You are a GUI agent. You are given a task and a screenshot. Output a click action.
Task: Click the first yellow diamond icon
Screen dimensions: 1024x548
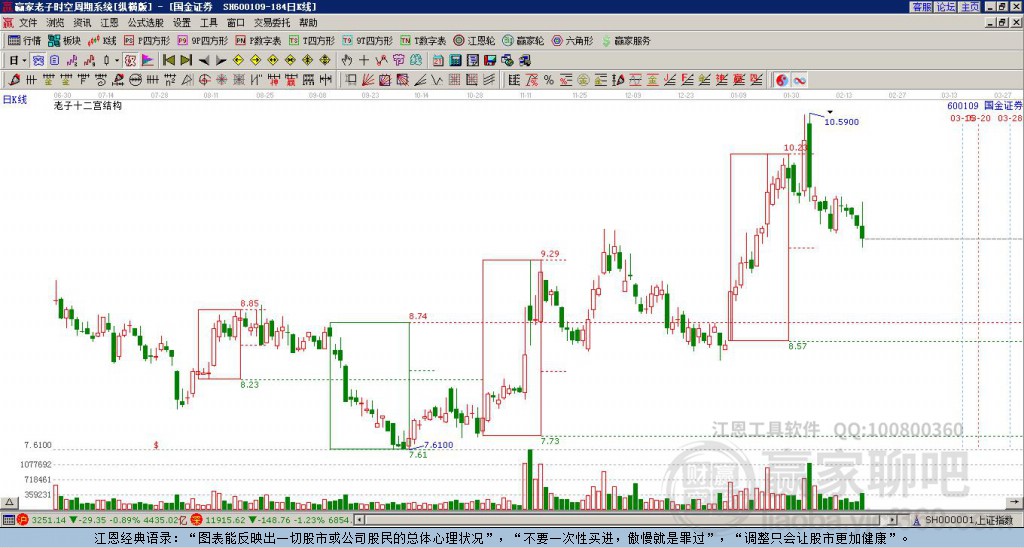click(x=238, y=60)
